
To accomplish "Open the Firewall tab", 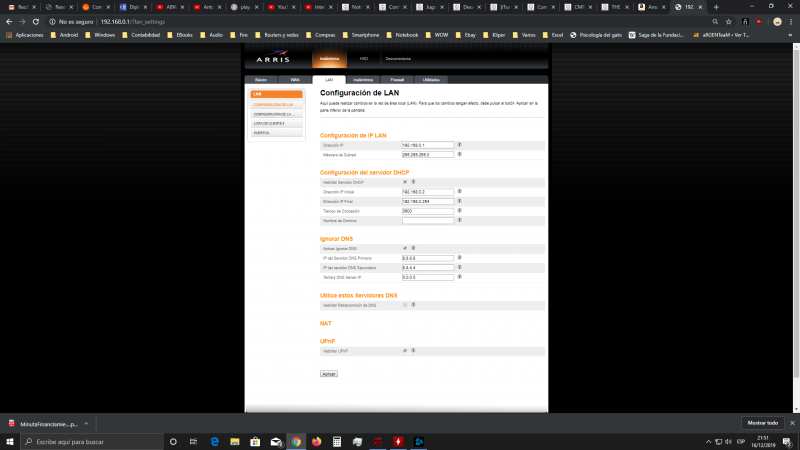I will 397,78.
